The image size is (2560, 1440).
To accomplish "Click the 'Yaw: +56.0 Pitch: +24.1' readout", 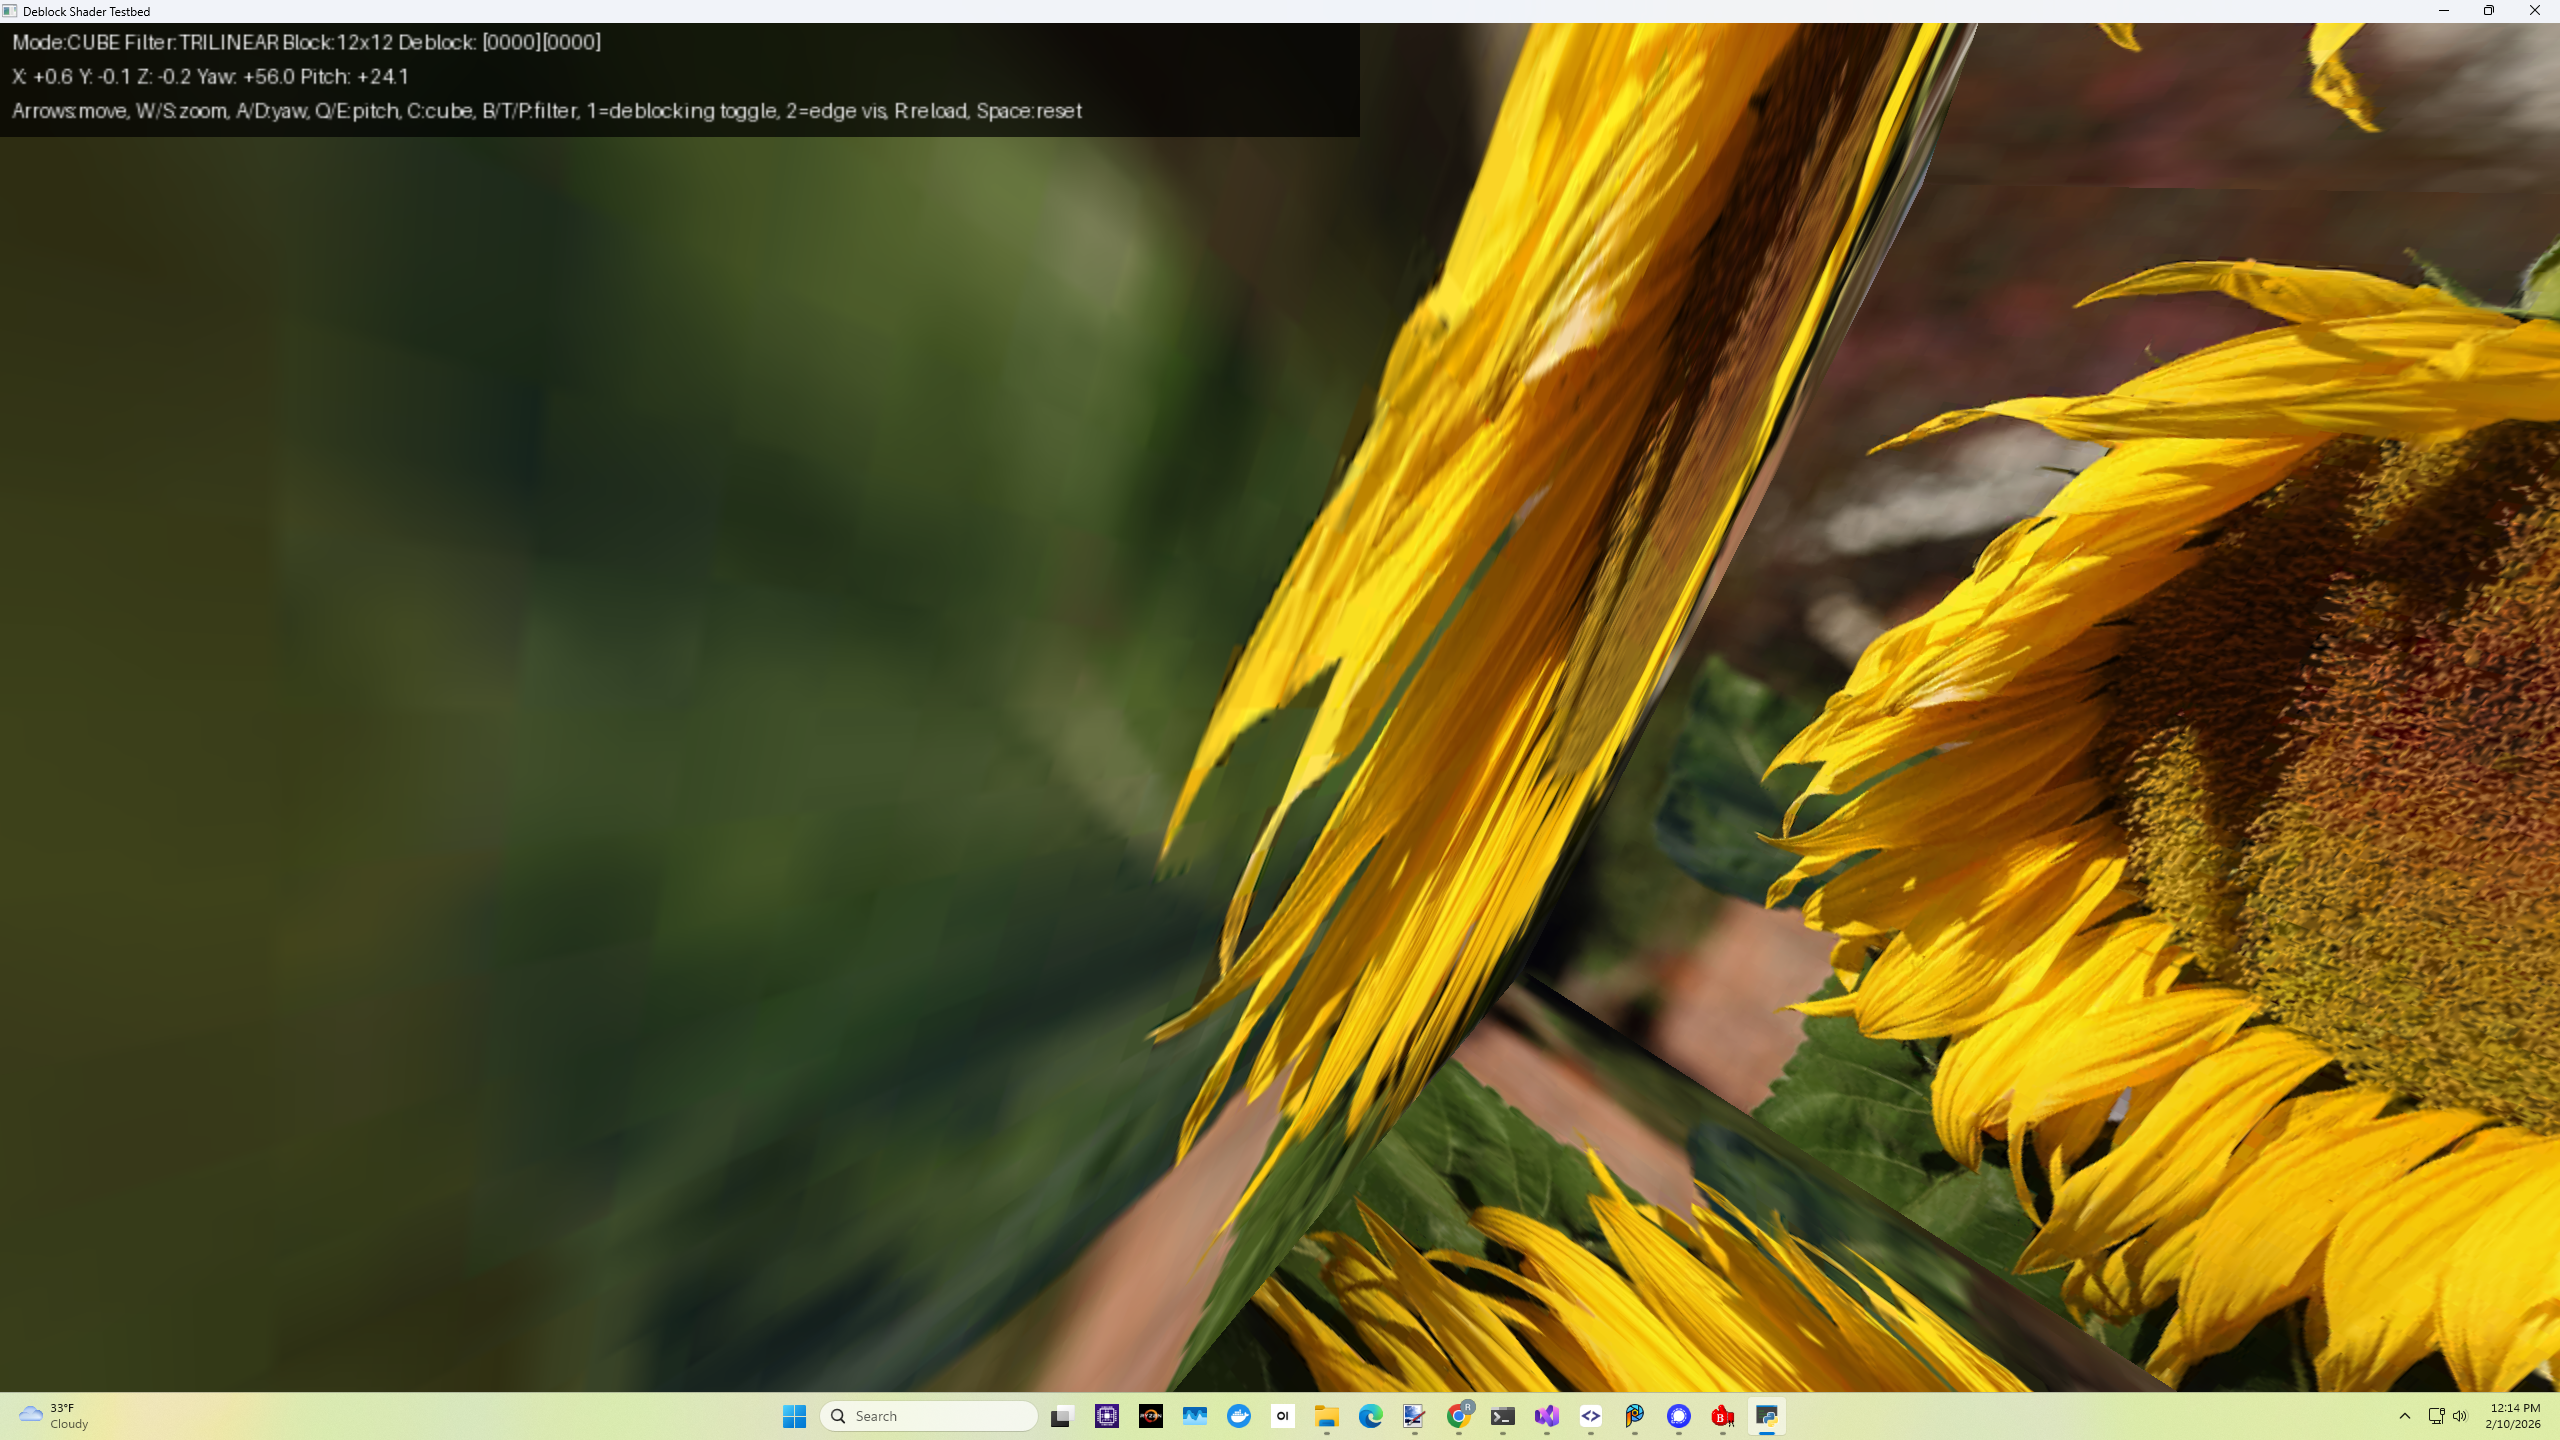I will click(x=304, y=77).
